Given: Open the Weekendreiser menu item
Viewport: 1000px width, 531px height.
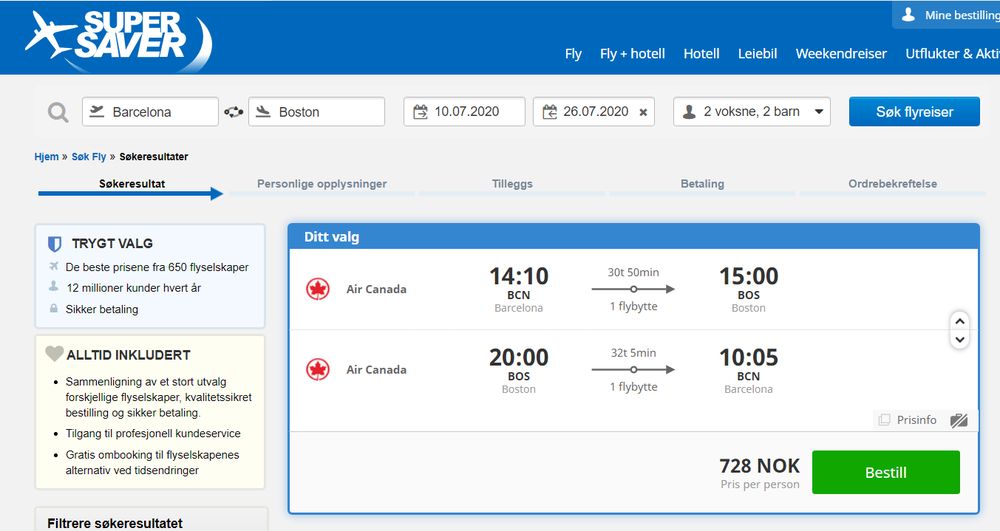Looking at the screenshot, I should 841,54.
